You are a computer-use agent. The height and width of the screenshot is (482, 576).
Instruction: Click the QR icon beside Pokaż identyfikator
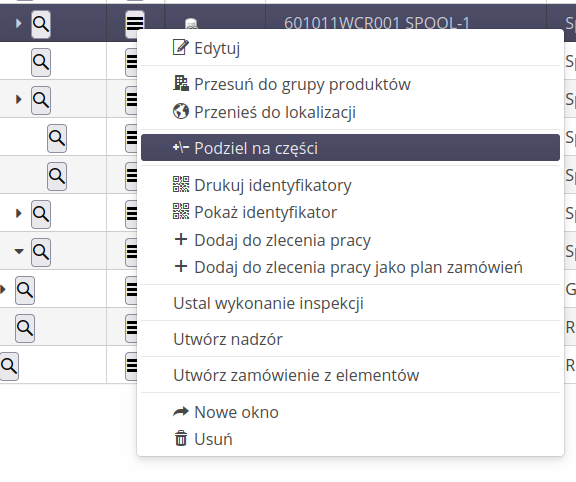point(181,212)
